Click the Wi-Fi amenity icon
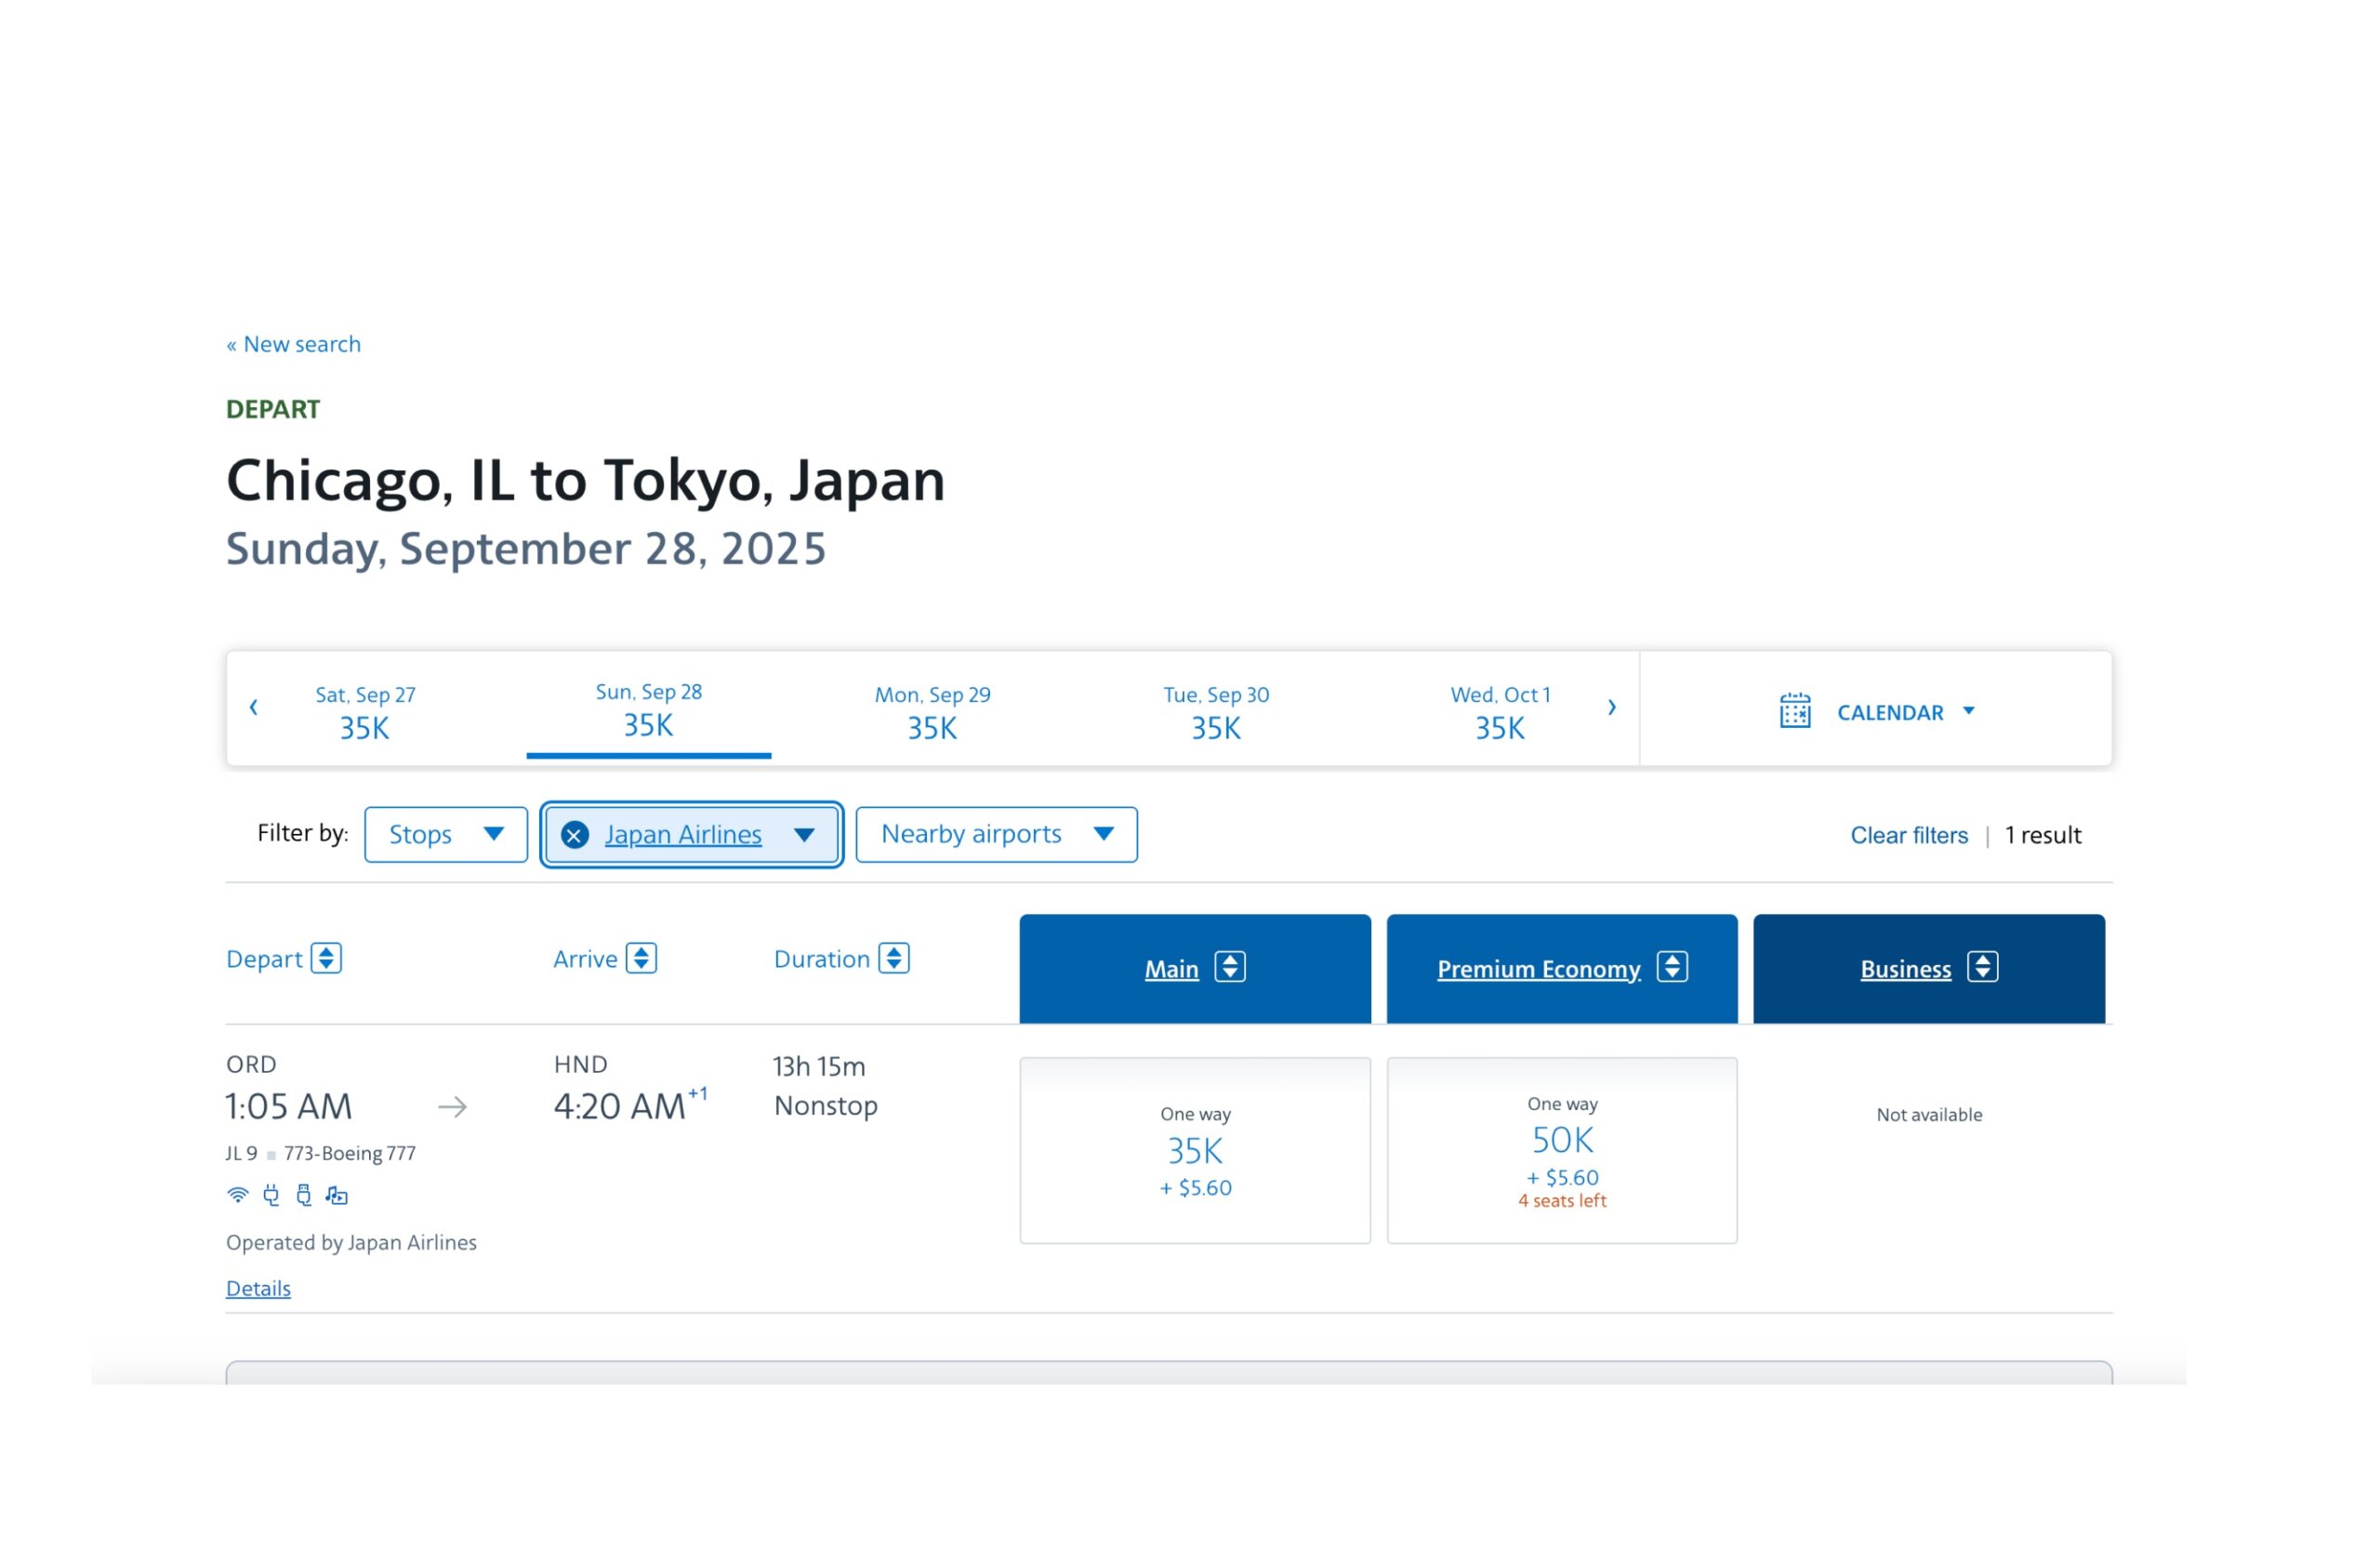The width and height of the screenshot is (2380, 1548). (237, 1195)
